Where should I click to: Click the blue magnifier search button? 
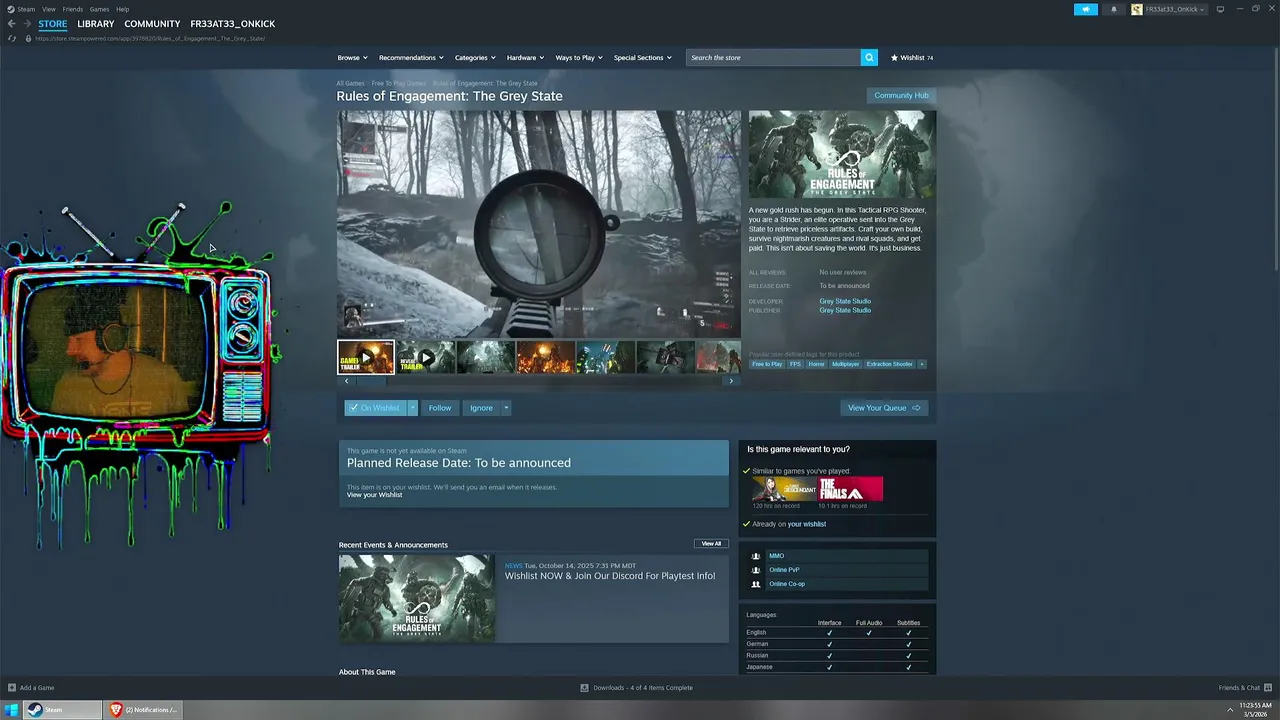[869, 57]
